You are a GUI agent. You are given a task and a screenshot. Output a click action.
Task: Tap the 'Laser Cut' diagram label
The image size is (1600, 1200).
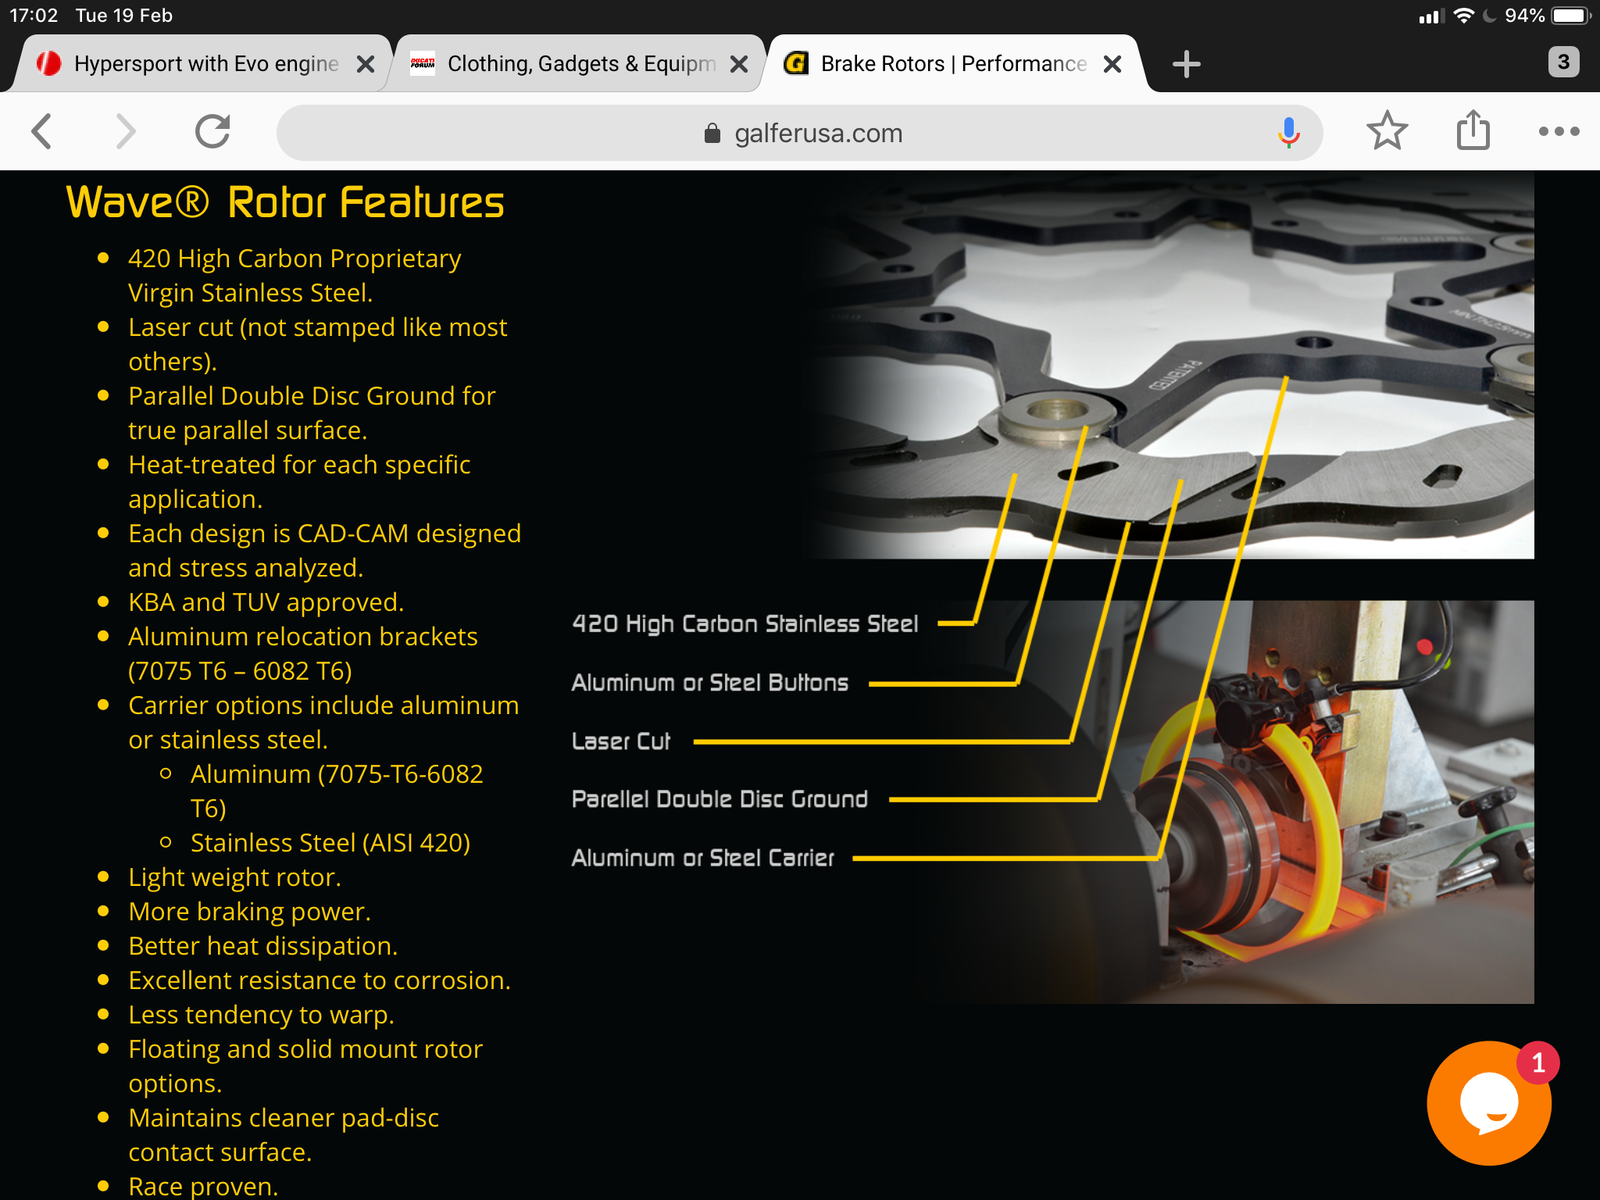621,741
